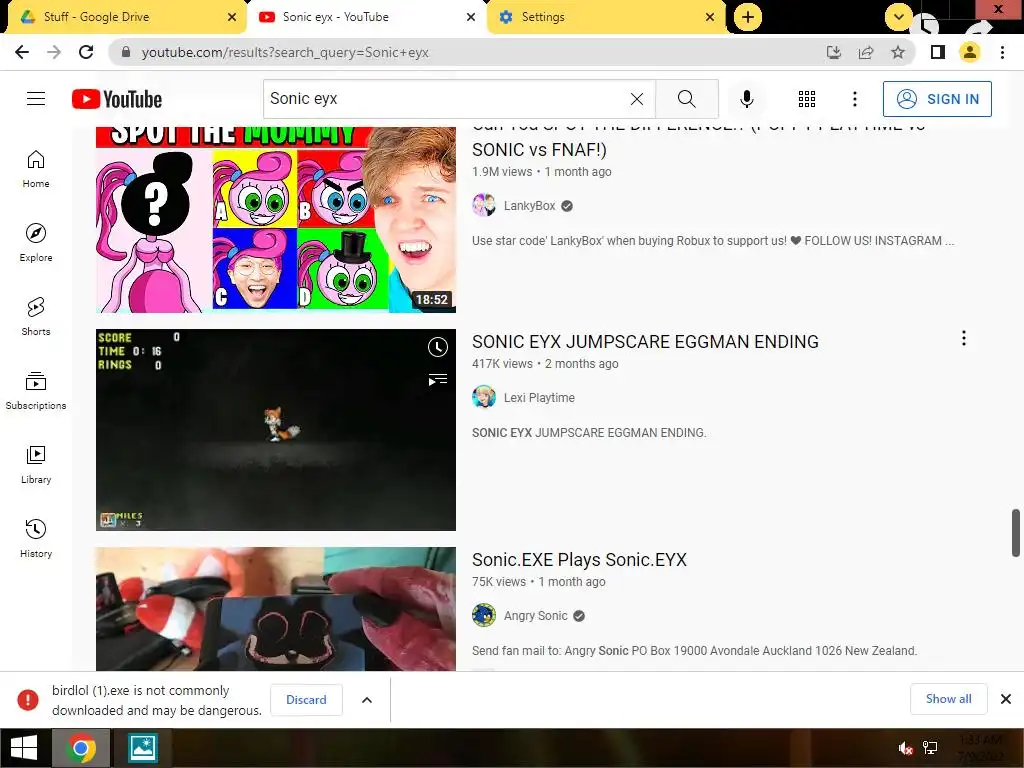Viewport: 1024px width, 768px height.
Task: Open more options for SONIC EYX JUMPSCARE video
Action: click(963, 338)
